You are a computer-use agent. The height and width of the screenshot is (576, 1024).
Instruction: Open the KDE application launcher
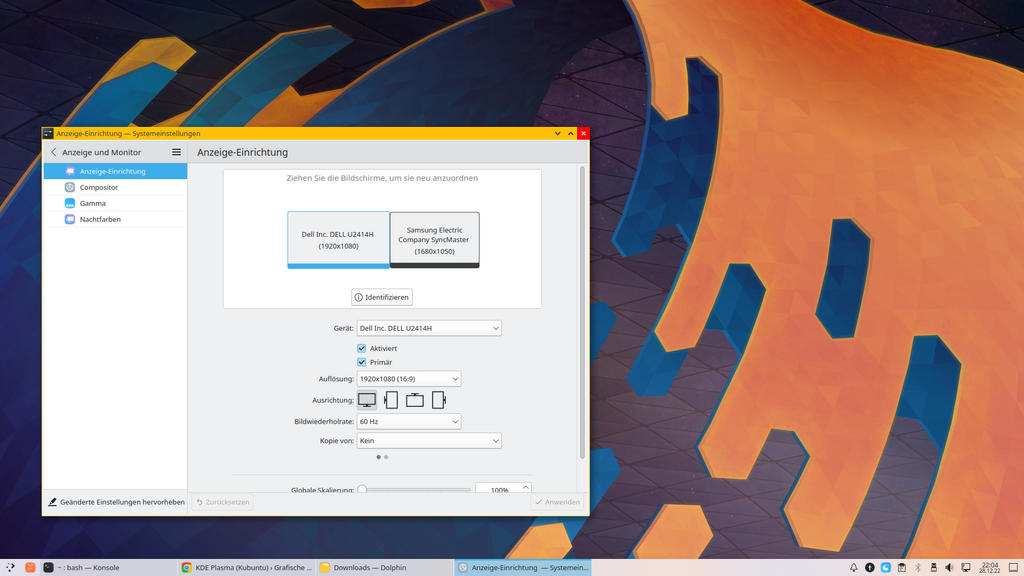pos(10,567)
